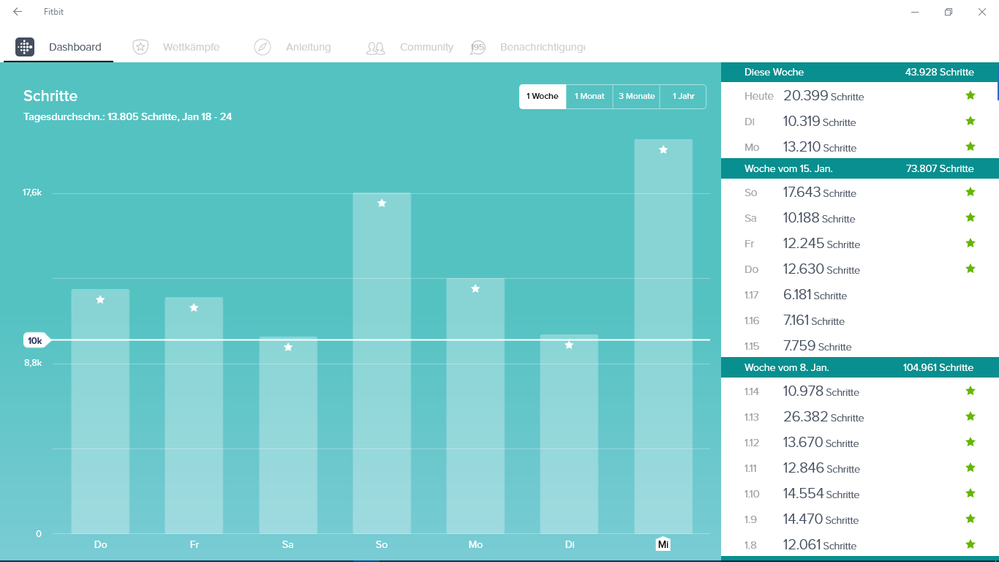Select the 1.12 13.670 Schritte row
The image size is (999, 562).
pyautogui.click(x=859, y=442)
